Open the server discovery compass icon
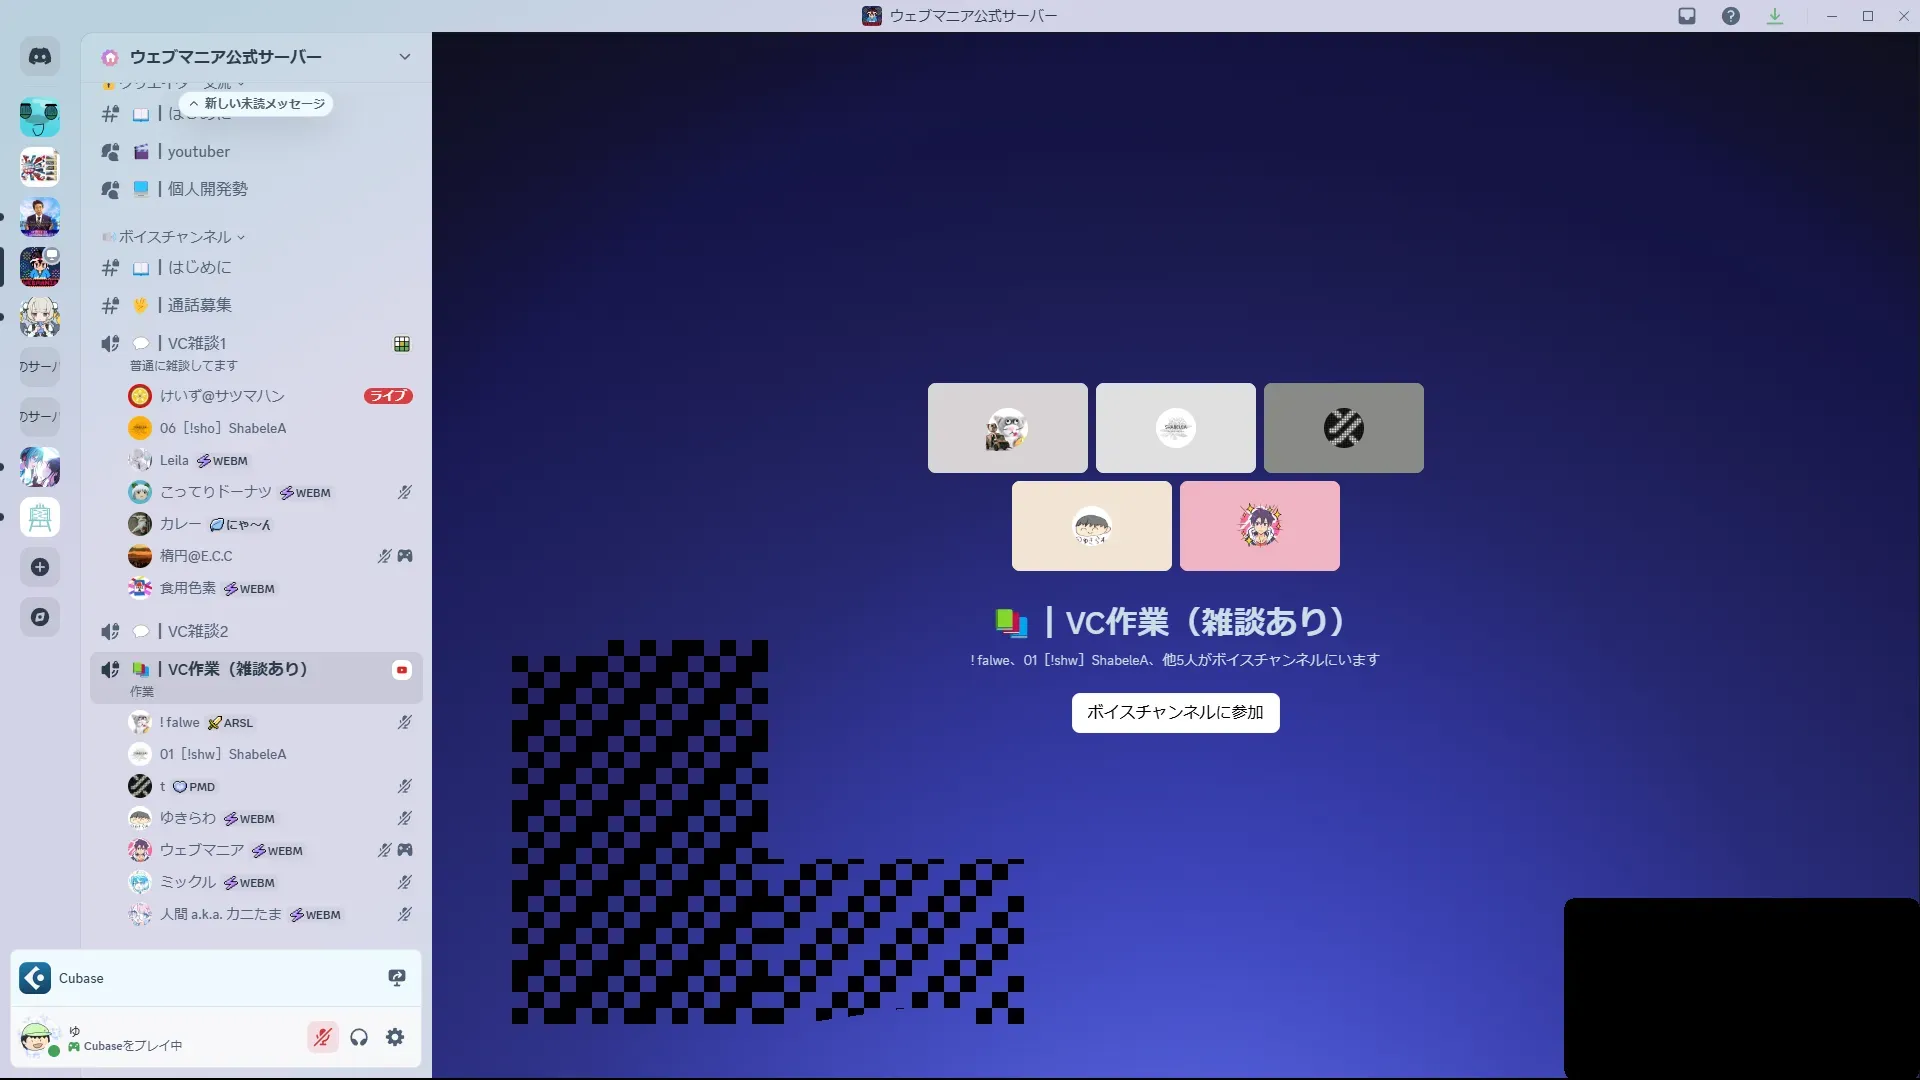 coord(40,617)
